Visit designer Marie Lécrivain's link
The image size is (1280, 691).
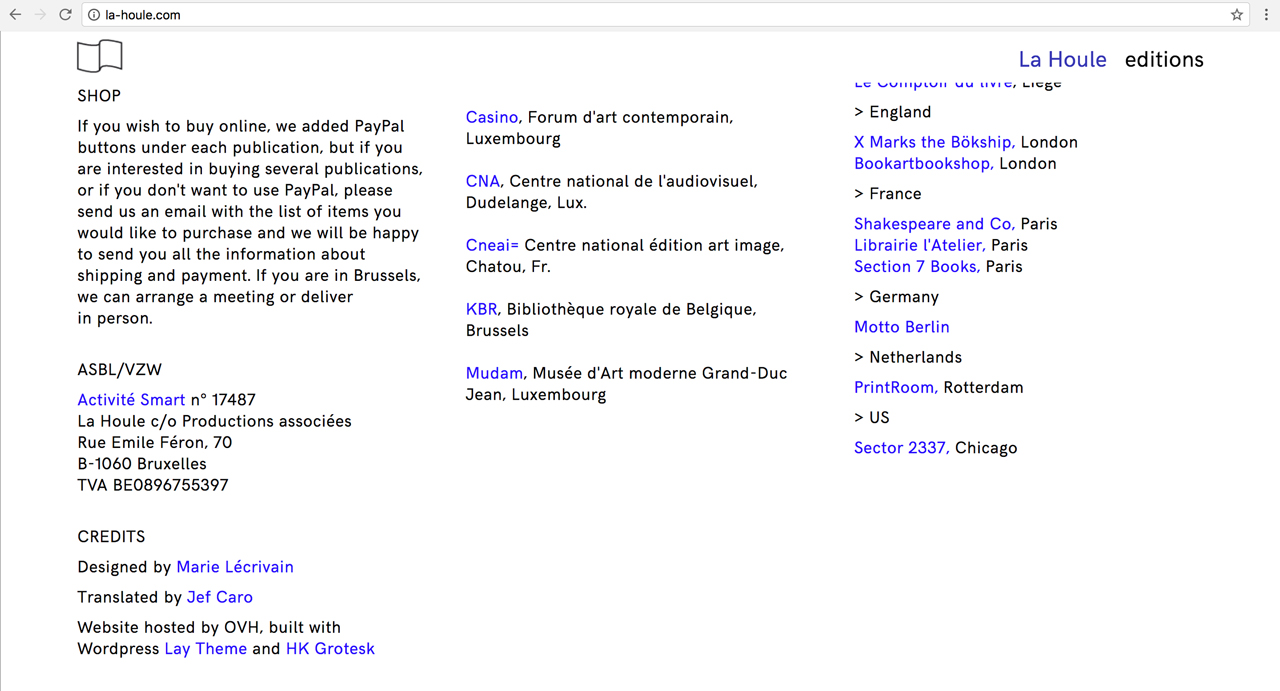235,567
